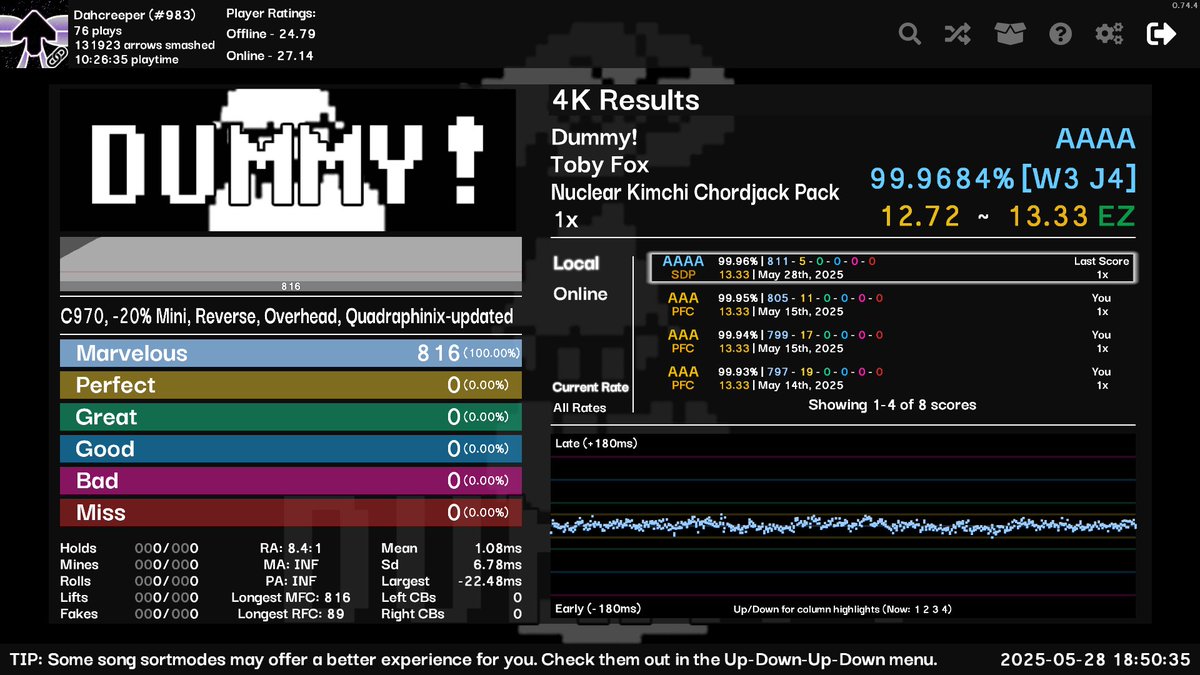Image resolution: width=1200 pixels, height=675 pixels.
Task: Click the date time 2025-05-28 18:50:35
Action: [1095, 660]
